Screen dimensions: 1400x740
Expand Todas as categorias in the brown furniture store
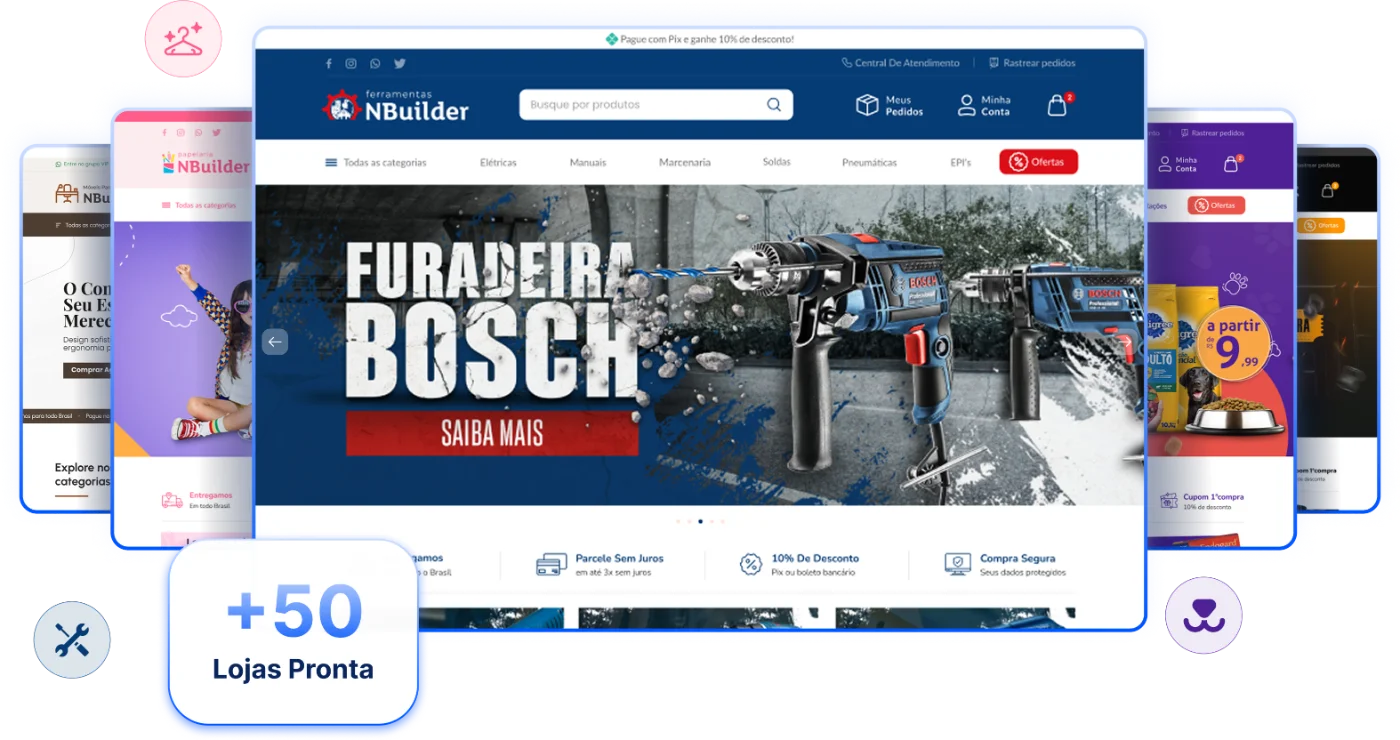click(x=82, y=225)
